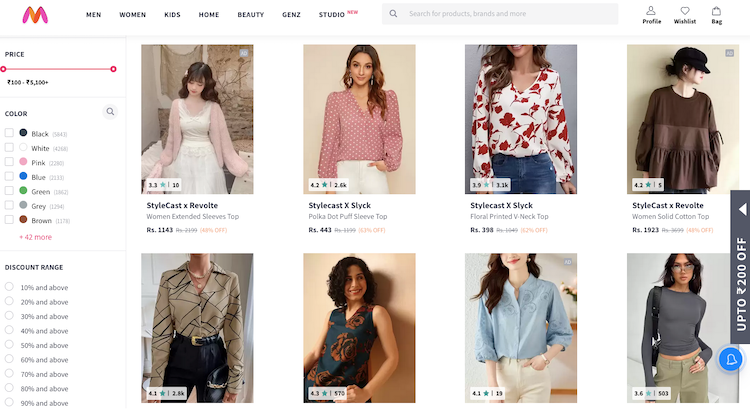Image resolution: width=750 pixels, height=410 pixels.
Task: Click the 3.9 rating with 3.1k reviews
Action: pos(490,185)
